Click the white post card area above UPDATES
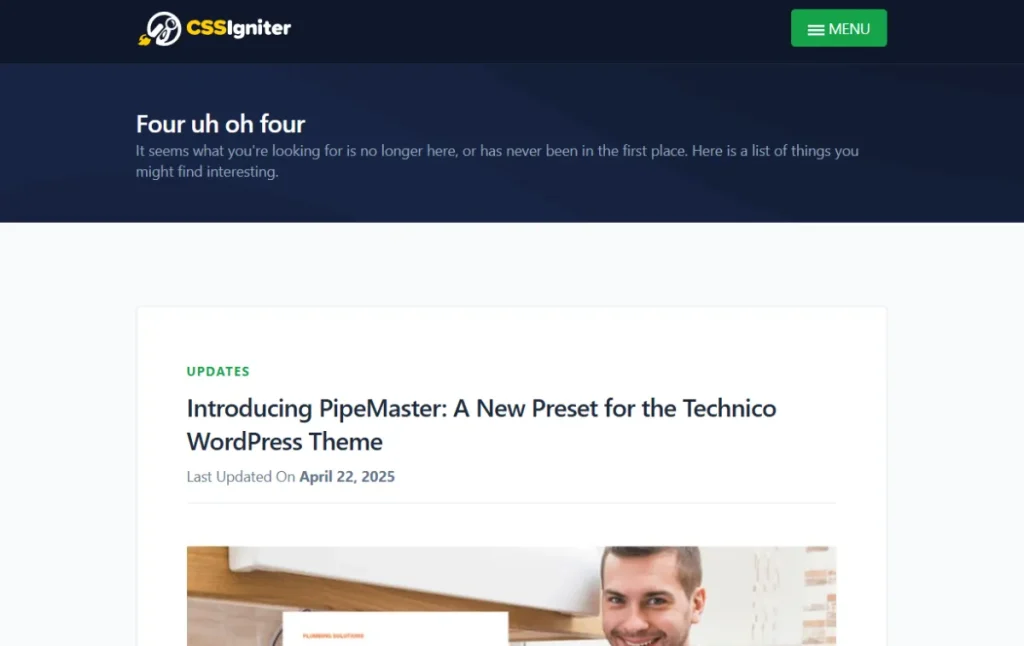 coord(511,333)
